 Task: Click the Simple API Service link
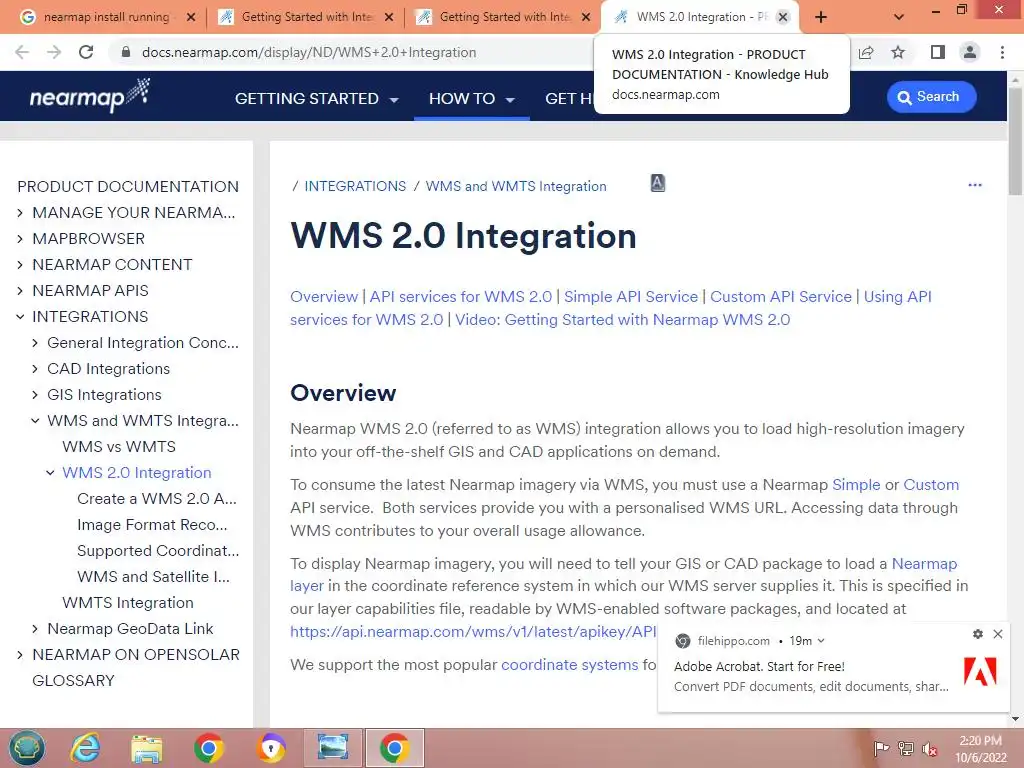click(631, 296)
